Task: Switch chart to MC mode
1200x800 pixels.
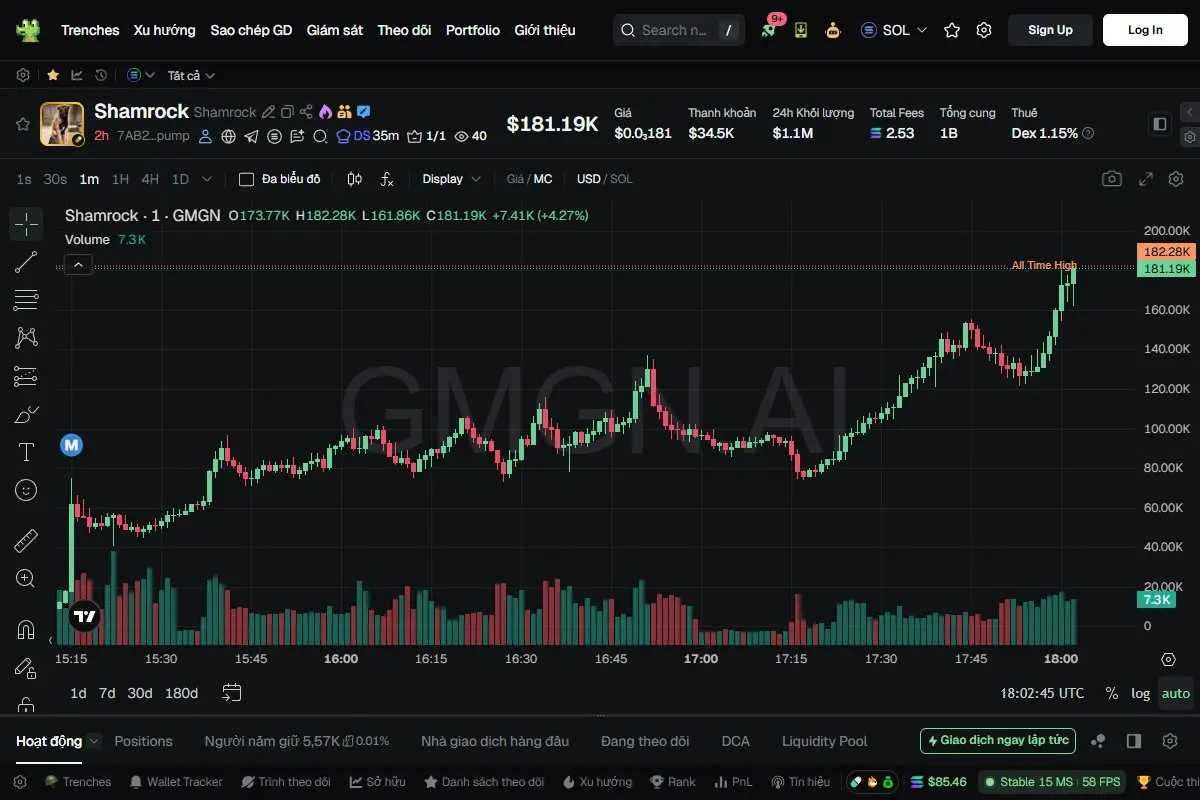Action: tap(543, 179)
